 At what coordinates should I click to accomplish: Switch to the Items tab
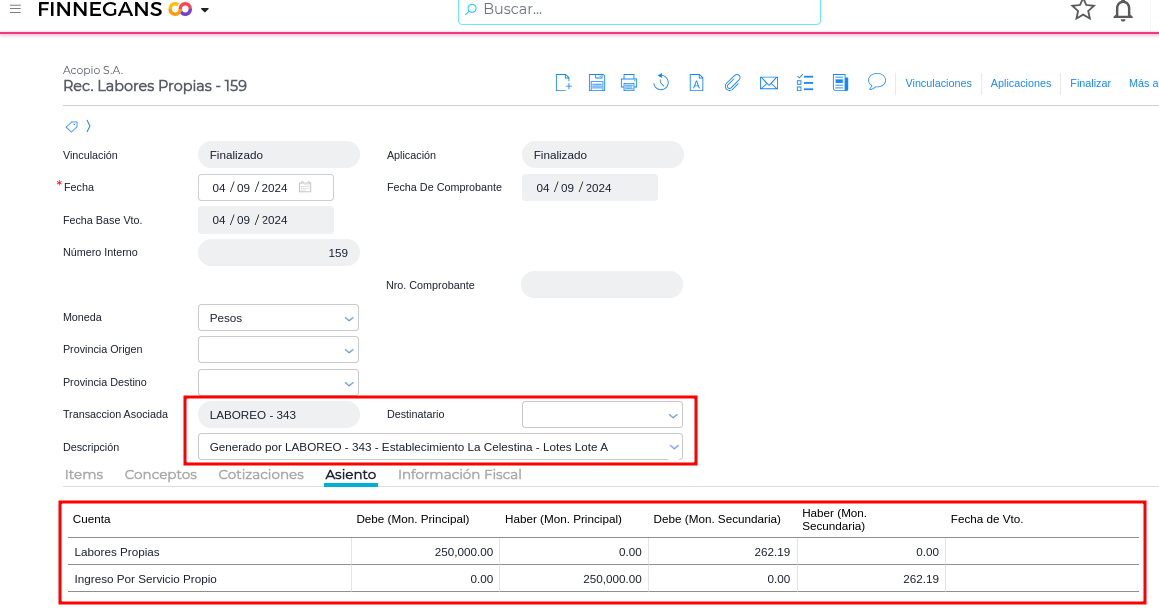click(84, 475)
